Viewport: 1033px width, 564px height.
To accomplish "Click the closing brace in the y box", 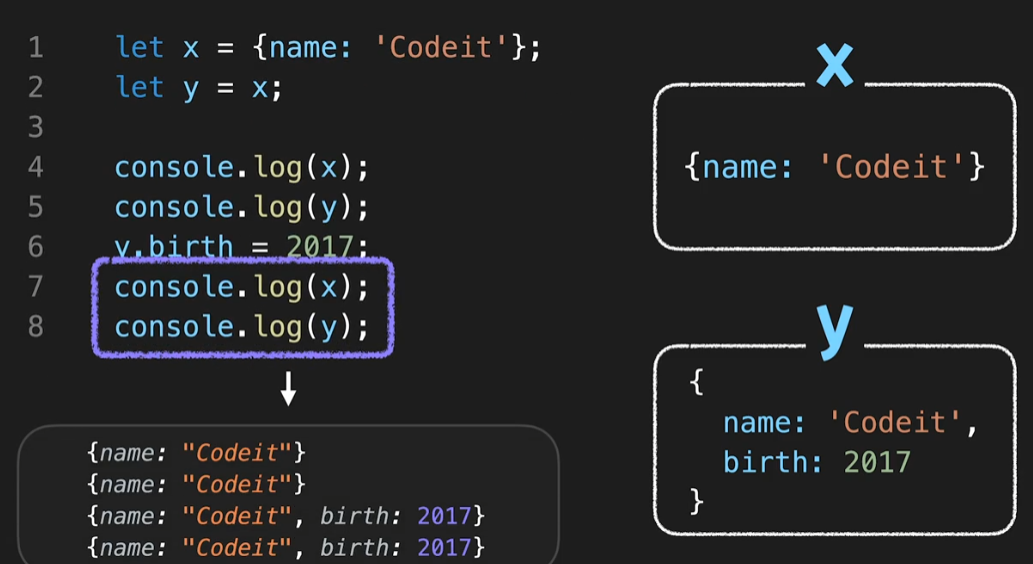I will tap(696, 501).
